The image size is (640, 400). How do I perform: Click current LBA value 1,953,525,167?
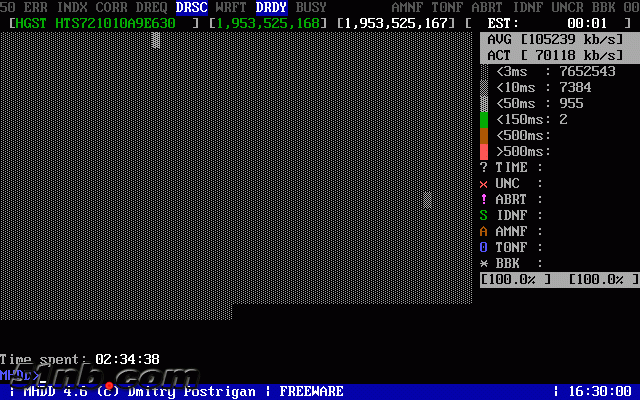point(396,23)
